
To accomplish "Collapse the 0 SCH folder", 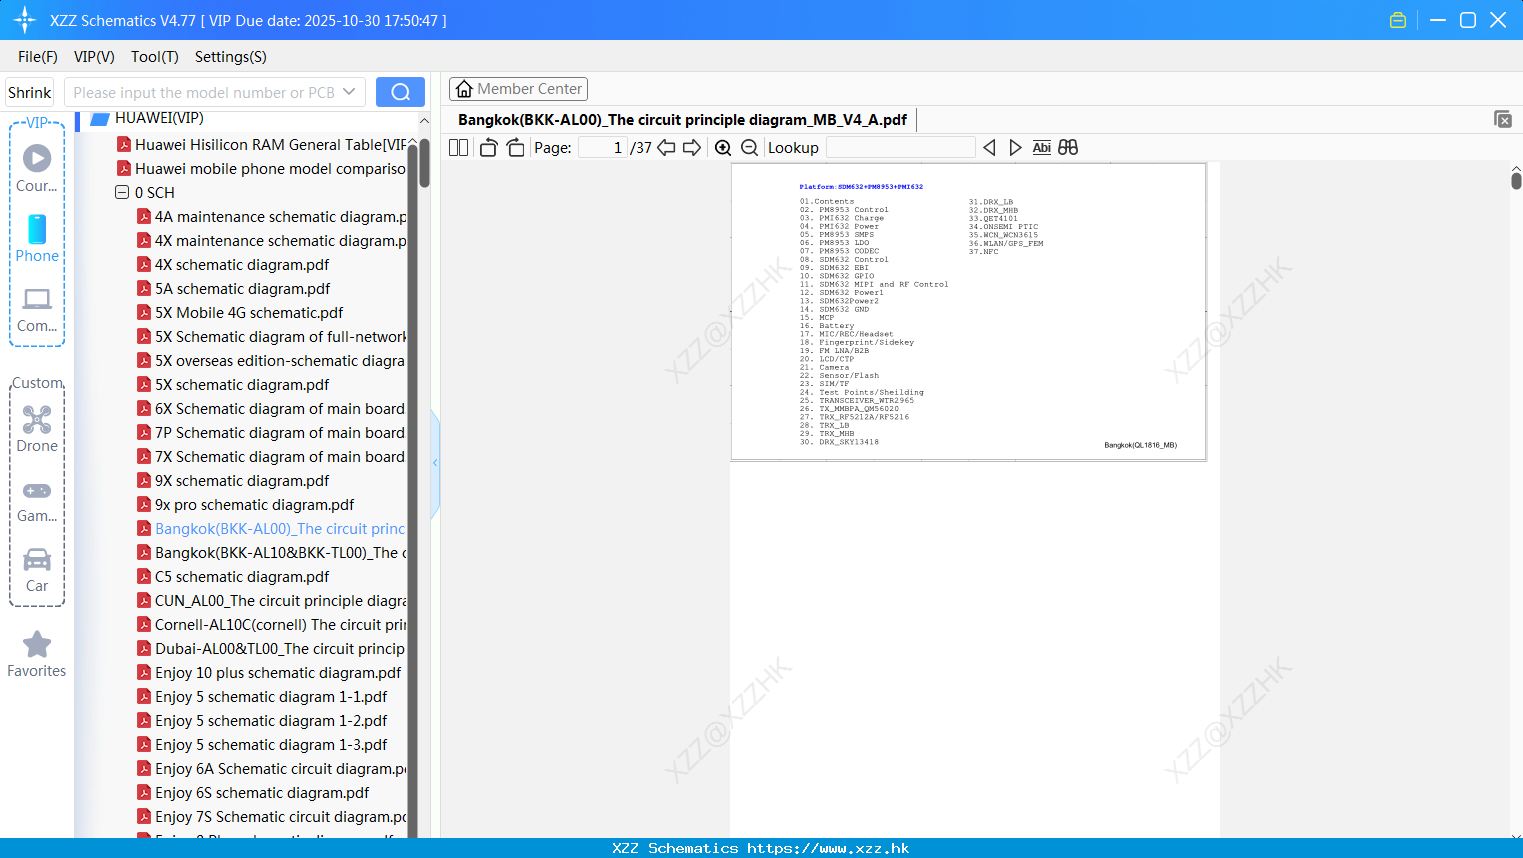I will coord(122,193).
